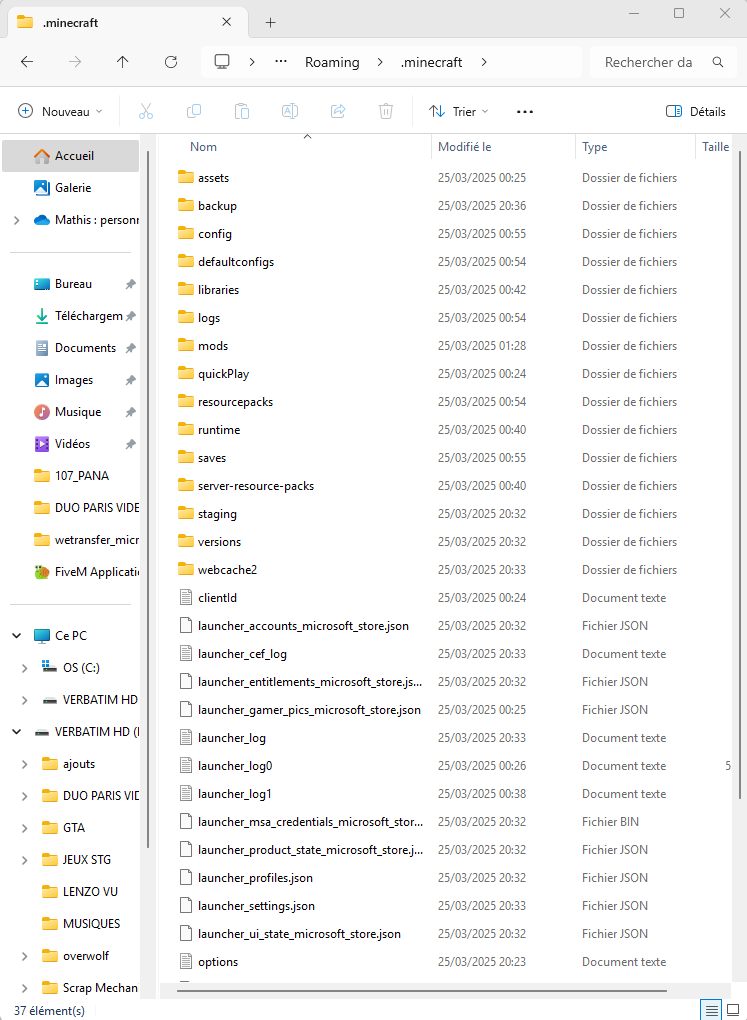The image size is (747, 1020).
Task: Unpin Documents from quick access
Action: 130,348
